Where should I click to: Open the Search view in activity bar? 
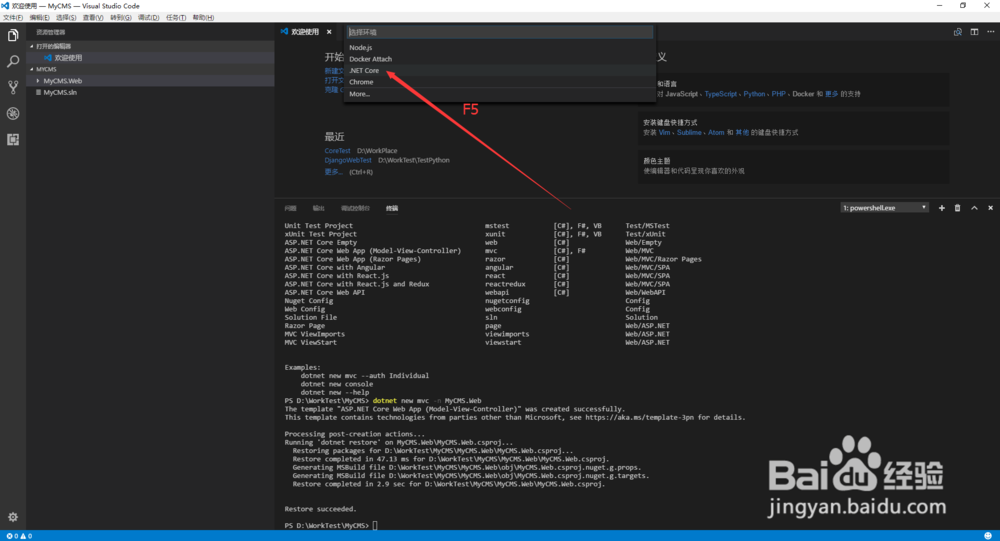pyautogui.click(x=13, y=62)
